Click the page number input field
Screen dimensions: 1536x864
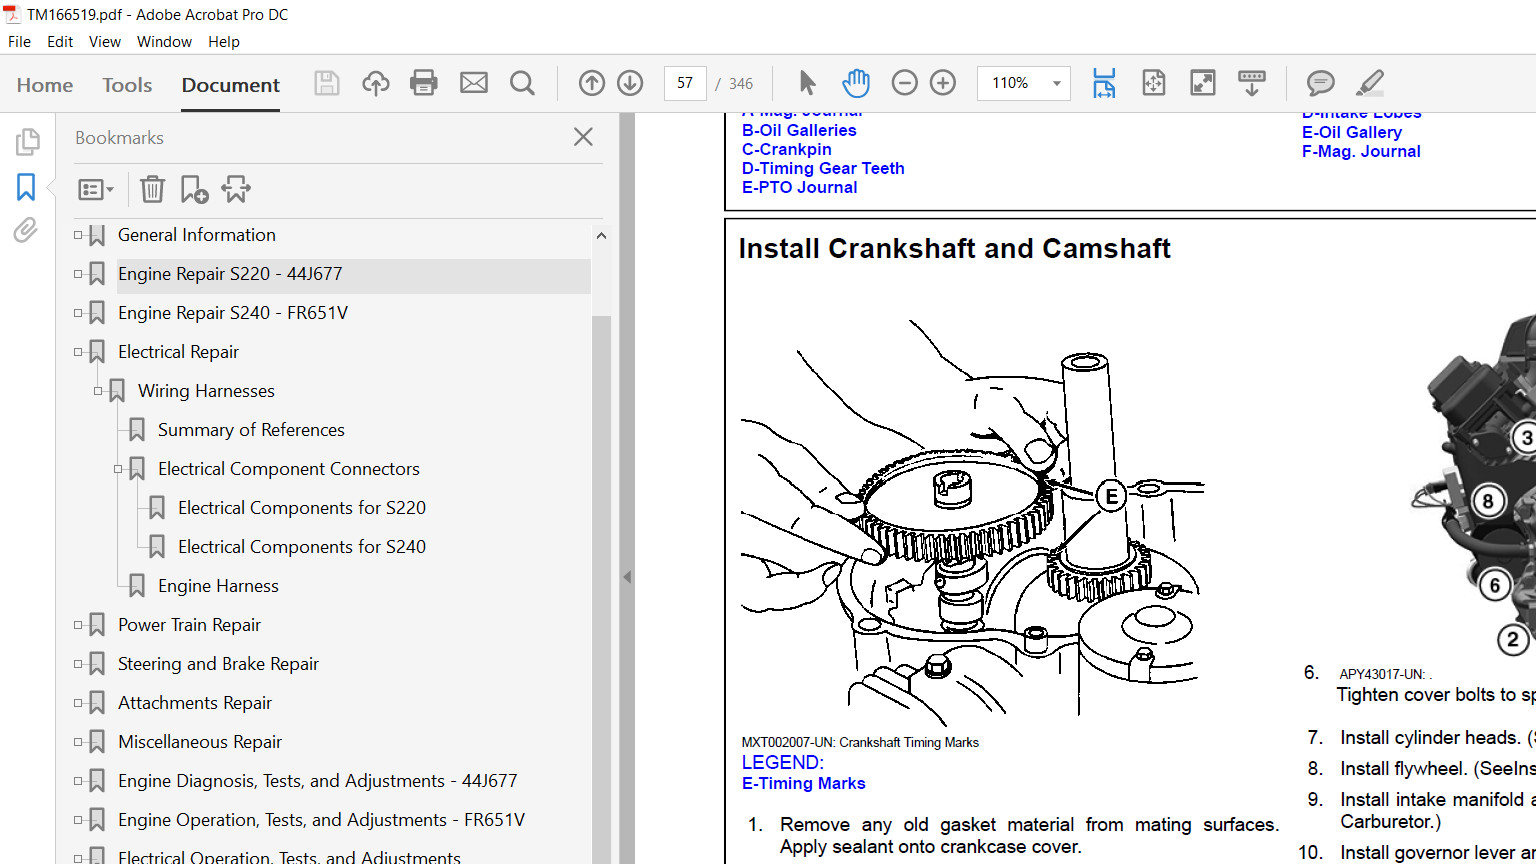click(685, 83)
